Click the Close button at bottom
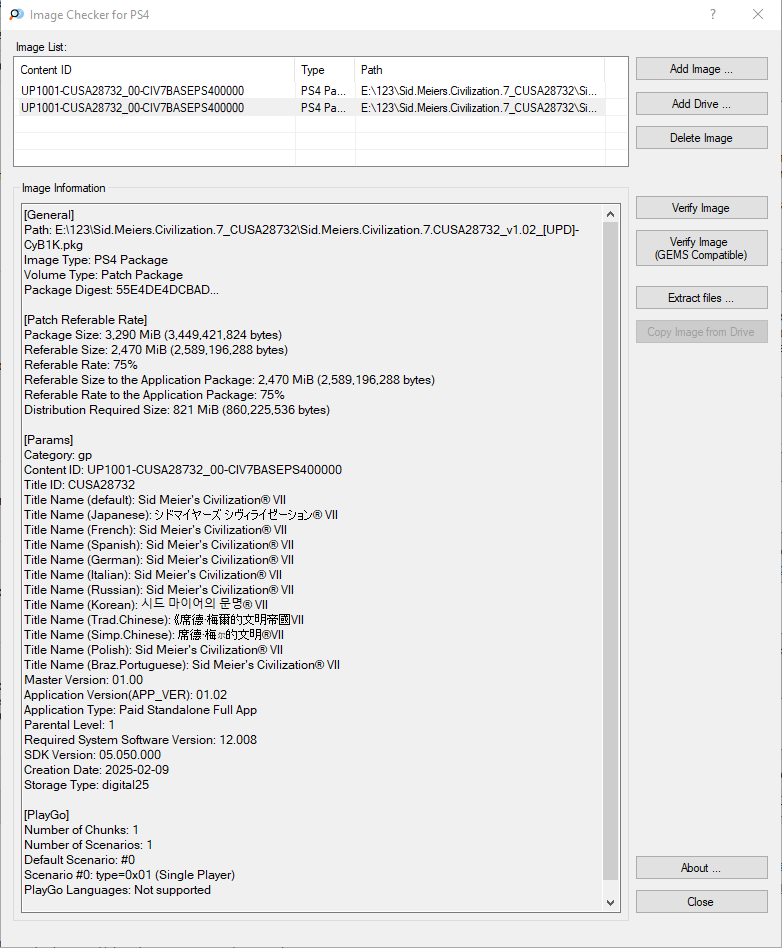Viewport: 782px width, 948px height. [702, 902]
